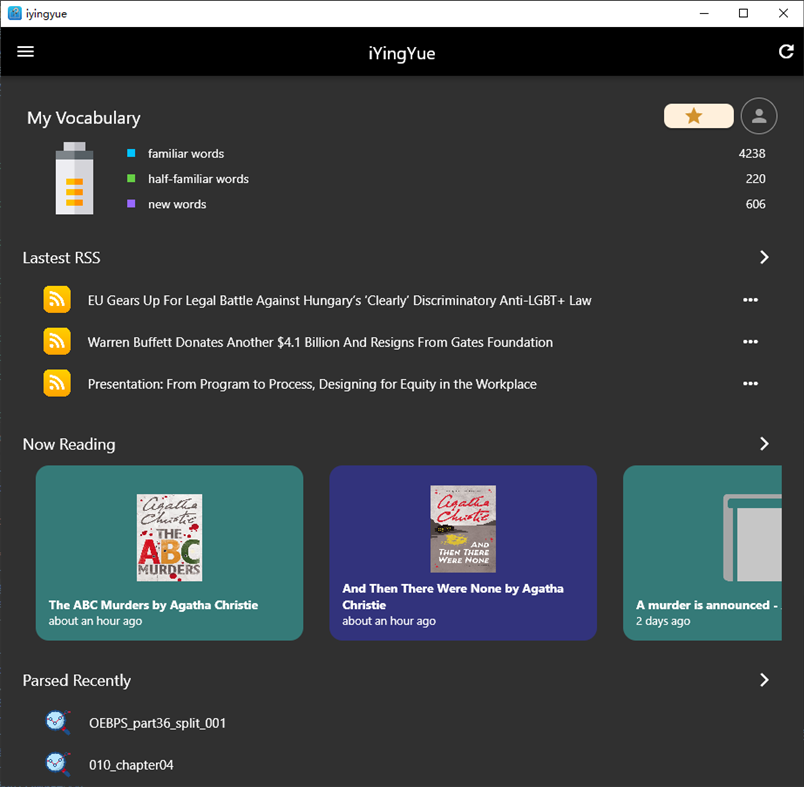Click the RSS icon next to the Warren Buffett article
The image size is (804, 787).
(x=57, y=341)
